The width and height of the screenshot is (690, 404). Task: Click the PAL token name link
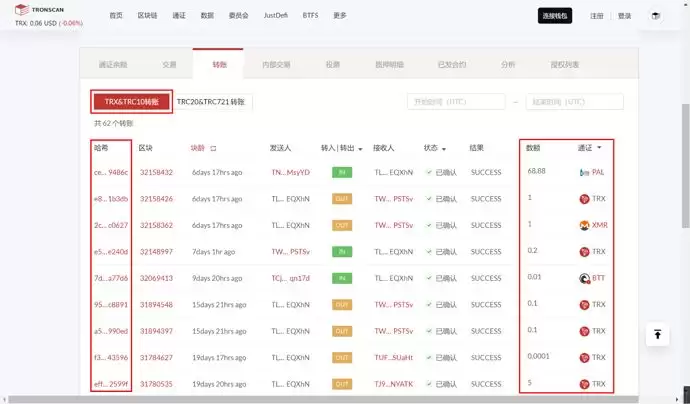(x=598, y=172)
